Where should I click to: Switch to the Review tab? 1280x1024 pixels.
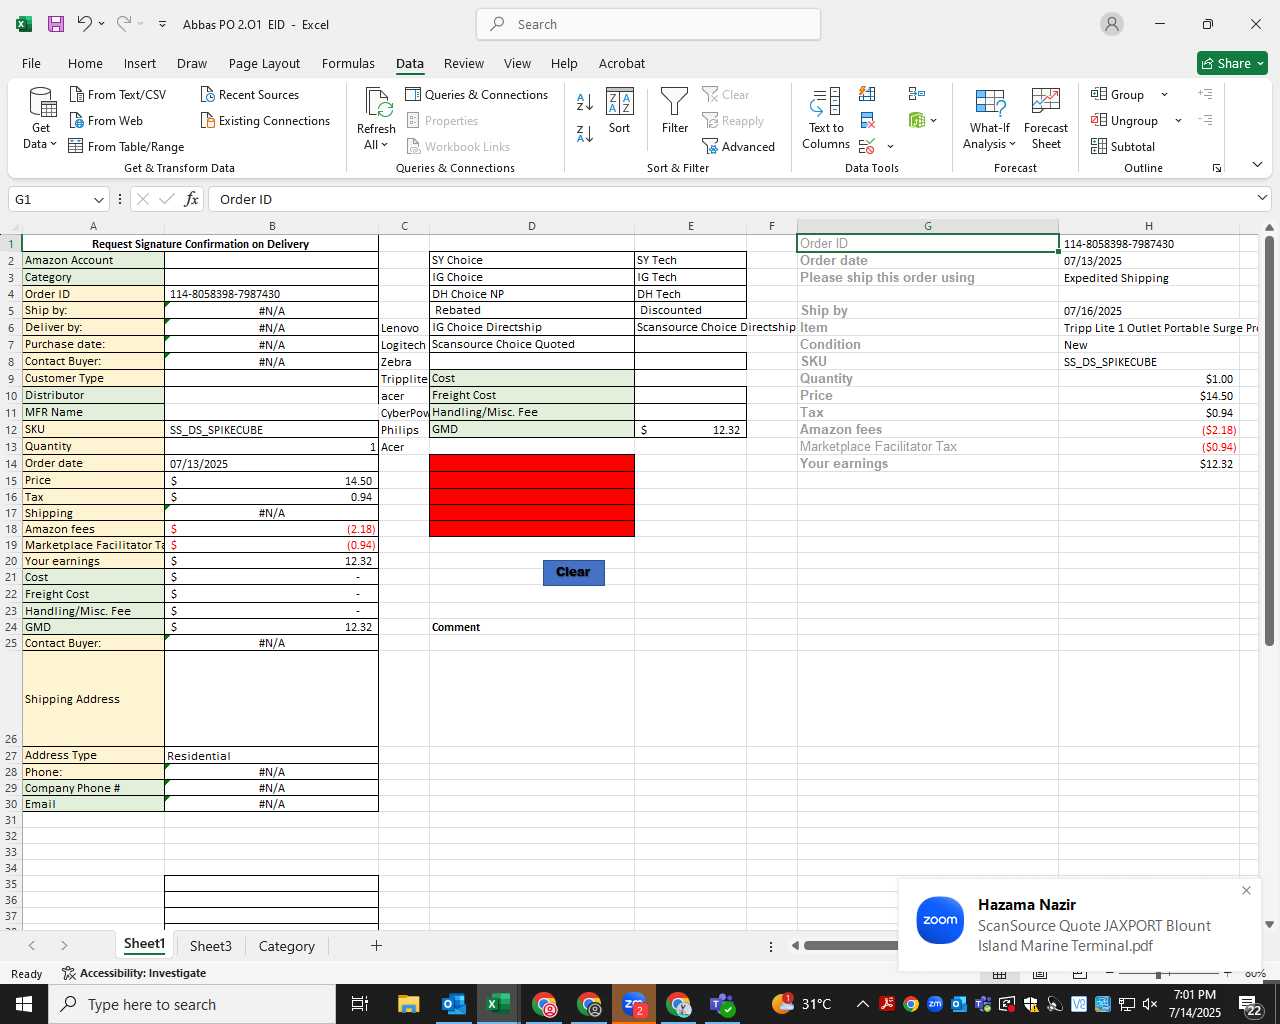coord(464,63)
